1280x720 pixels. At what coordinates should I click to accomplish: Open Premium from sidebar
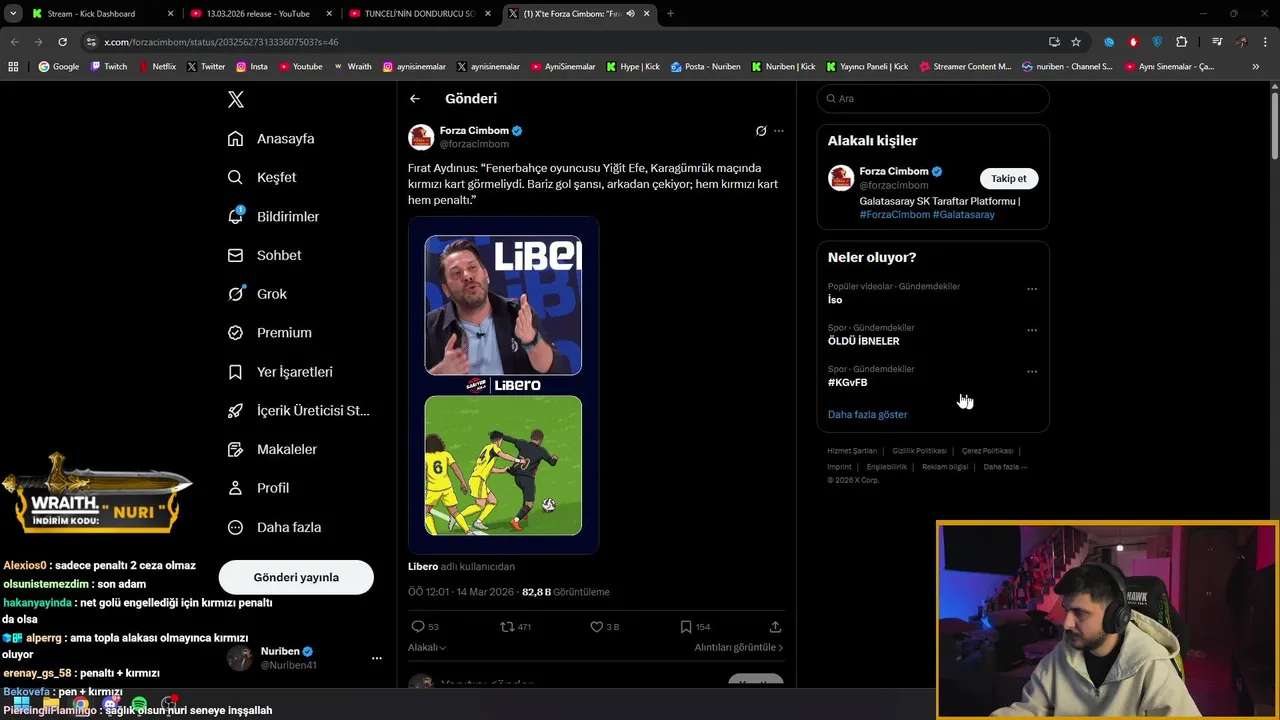[x=269, y=332]
